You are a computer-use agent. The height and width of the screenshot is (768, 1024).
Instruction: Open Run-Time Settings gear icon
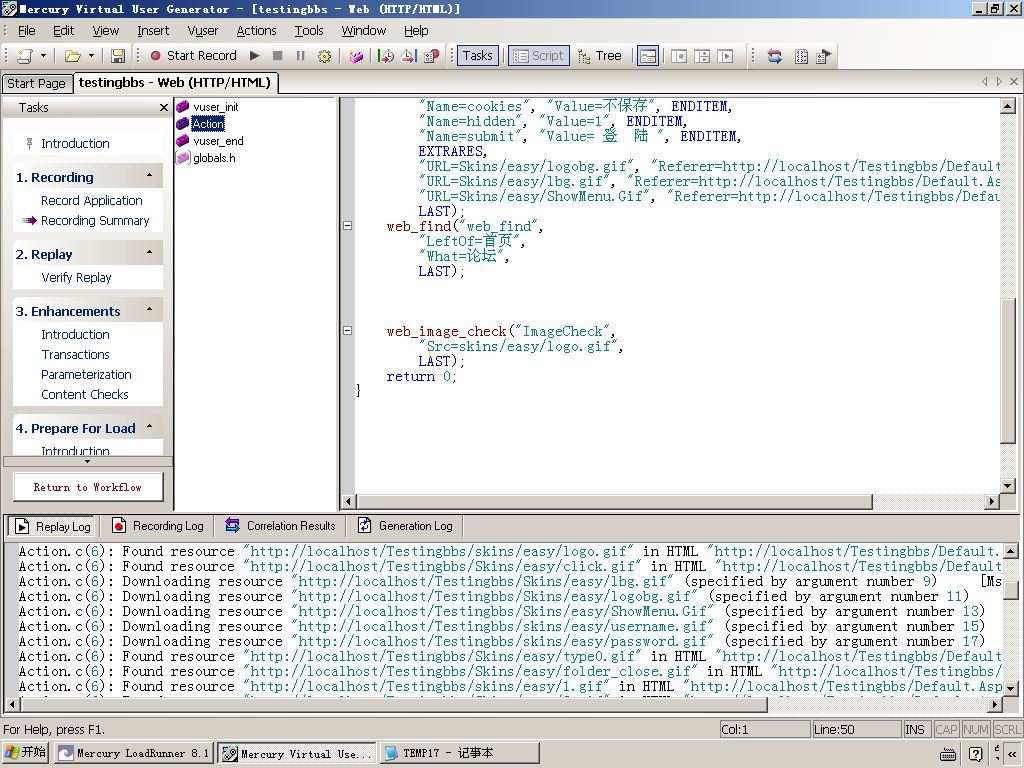324,56
